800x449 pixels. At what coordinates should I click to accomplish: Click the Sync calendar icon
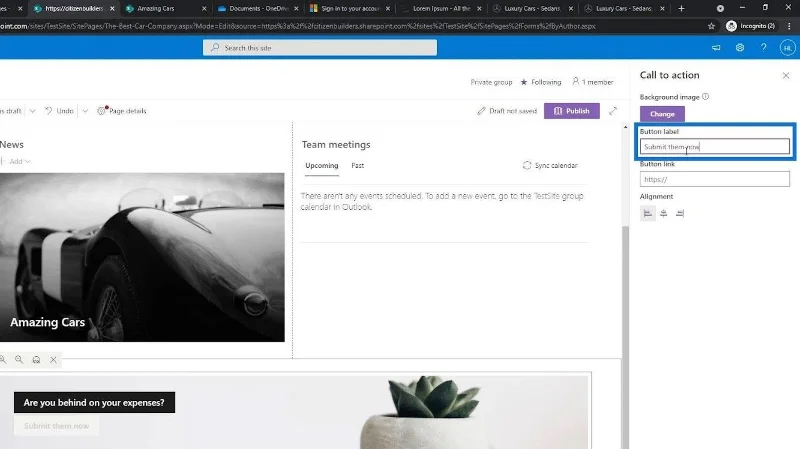point(527,165)
